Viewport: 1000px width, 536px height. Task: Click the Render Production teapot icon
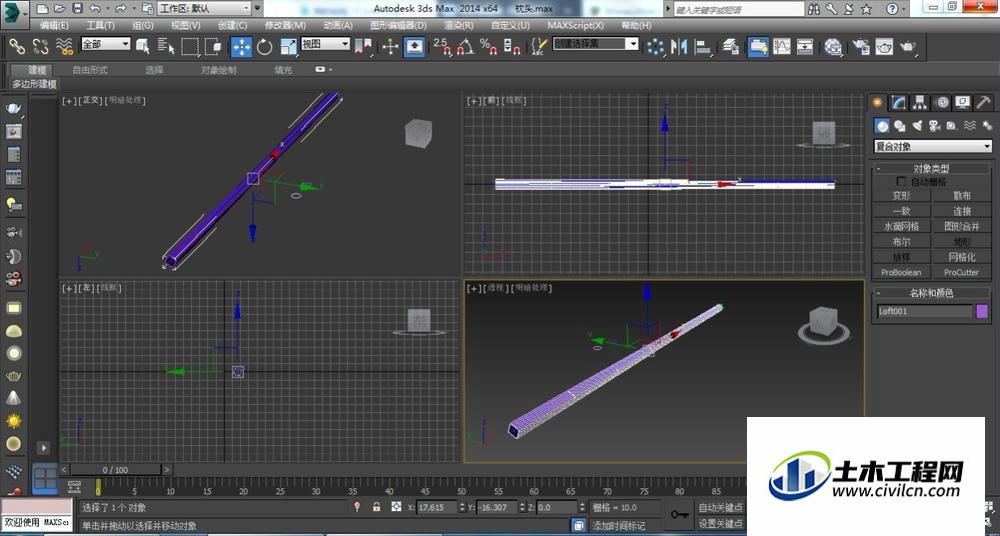click(x=908, y=46)
